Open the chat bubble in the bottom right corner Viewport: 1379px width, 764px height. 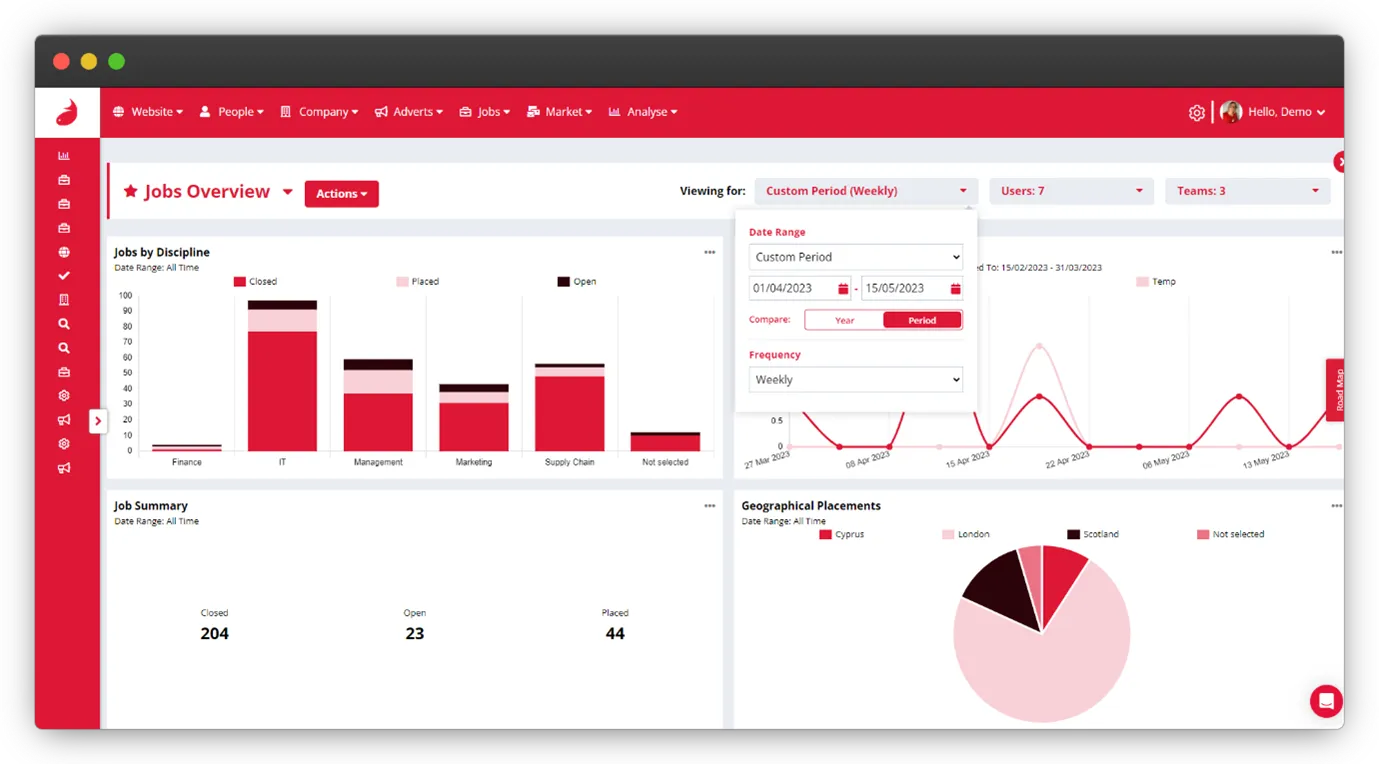(1325, 701)
